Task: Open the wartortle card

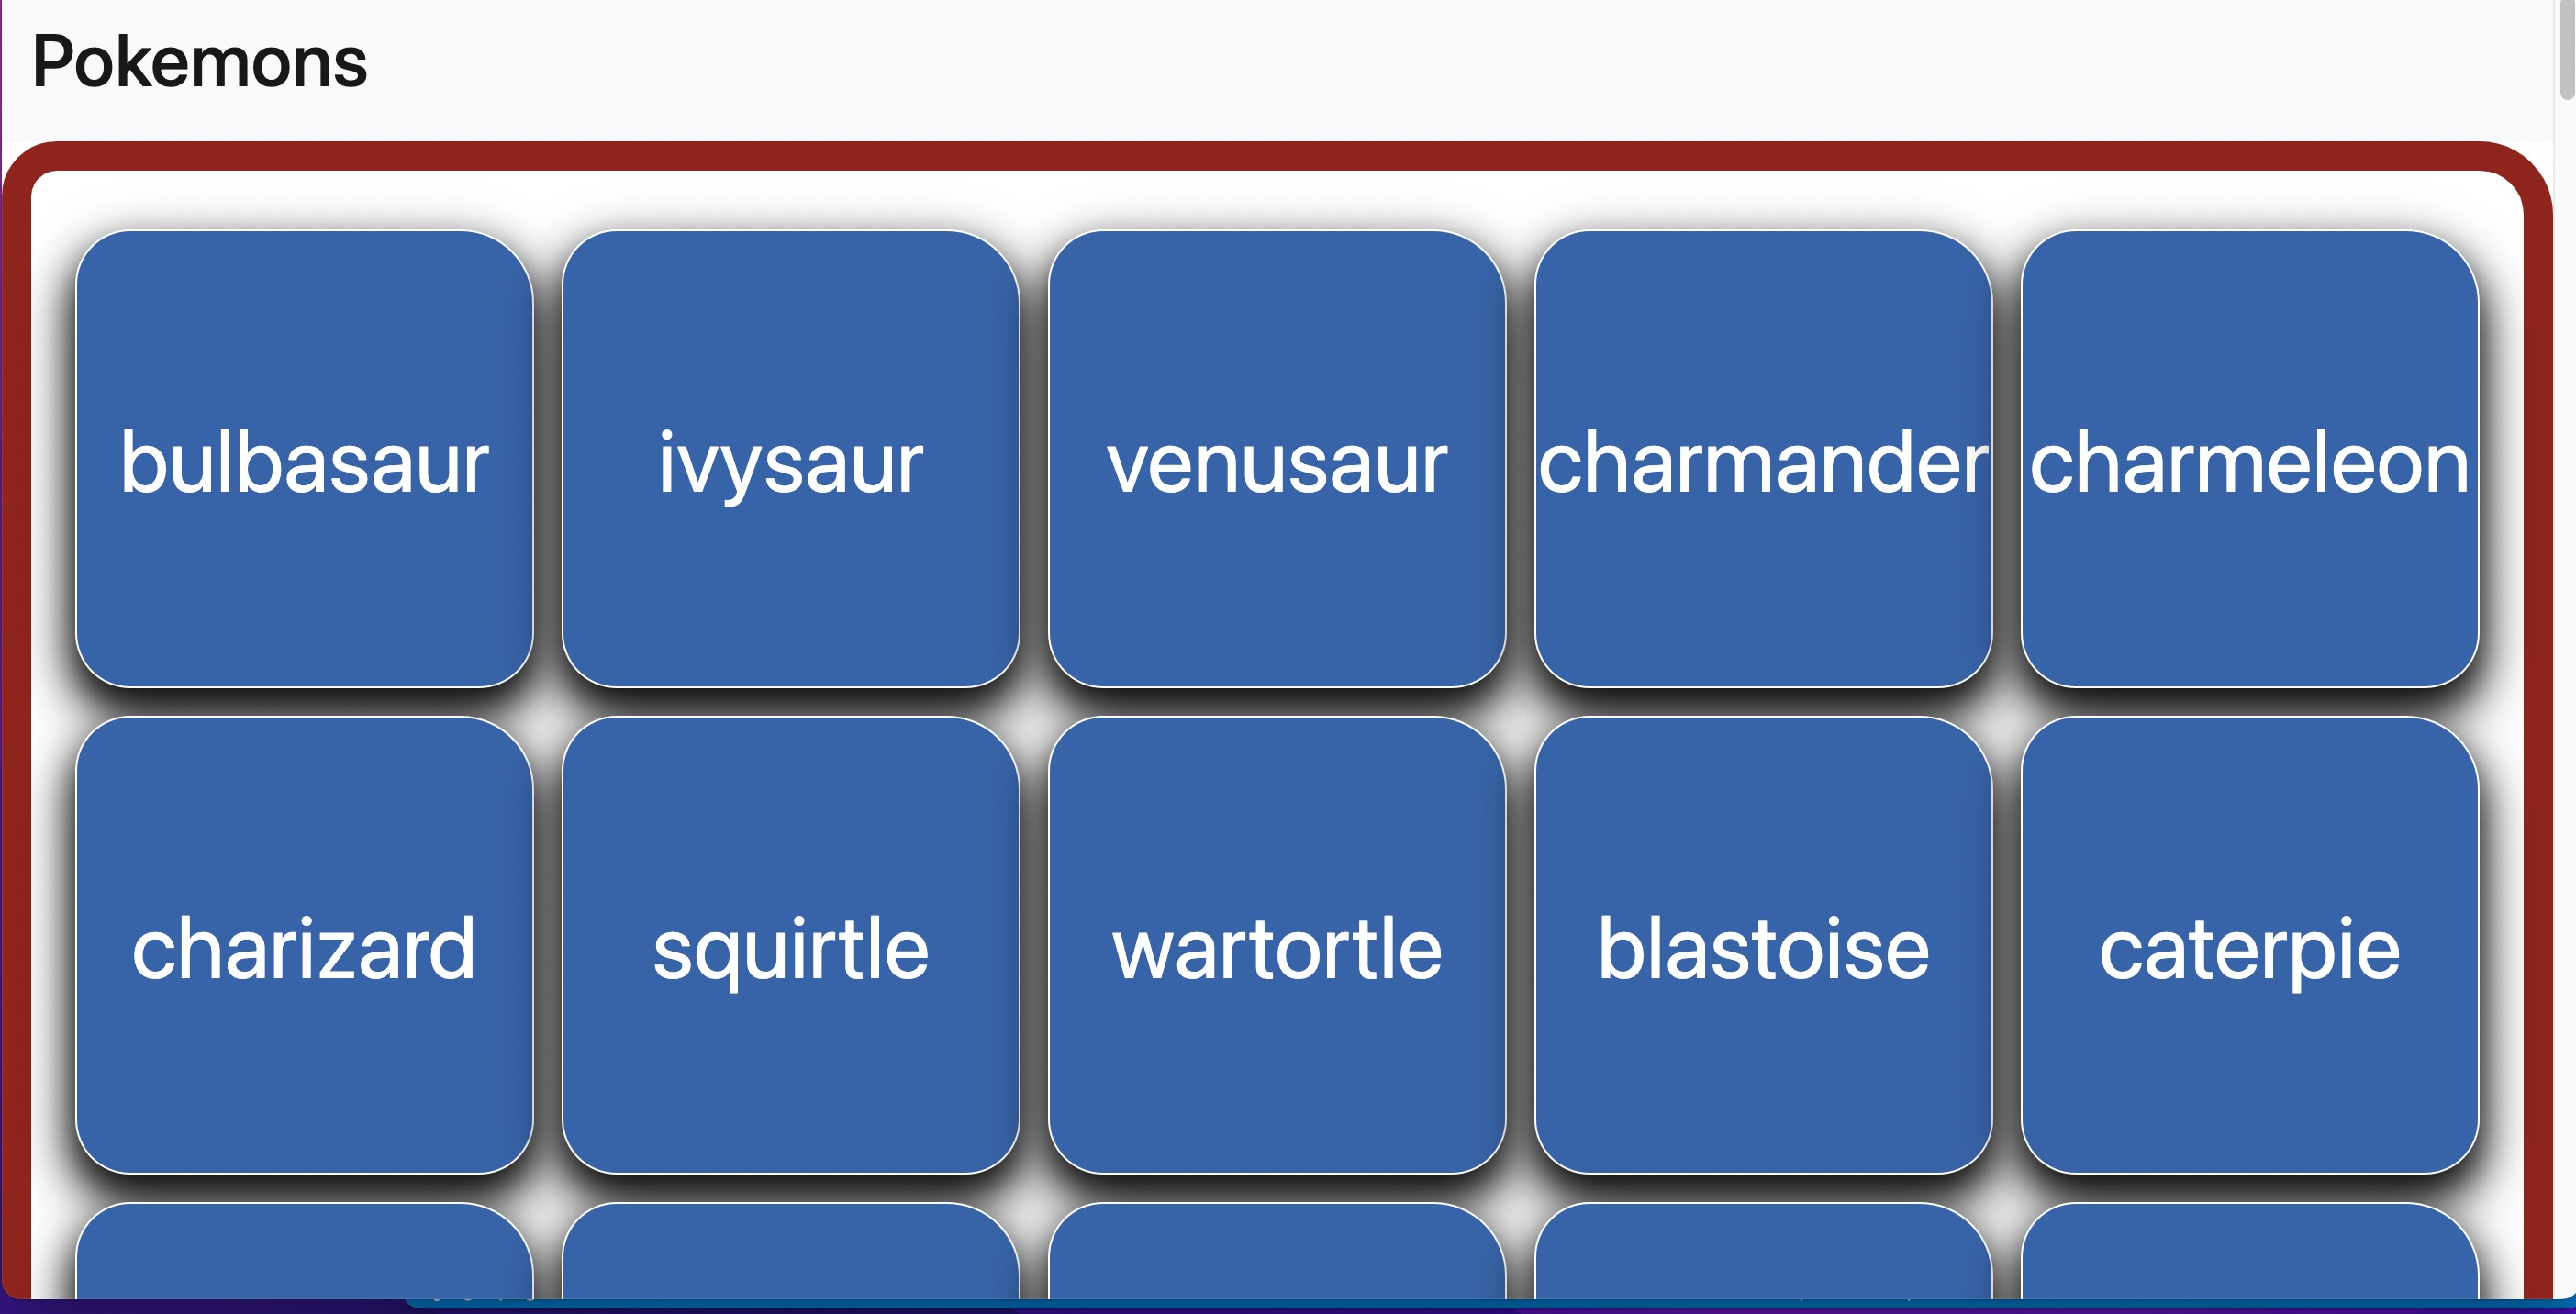Action: [1277, 945]
